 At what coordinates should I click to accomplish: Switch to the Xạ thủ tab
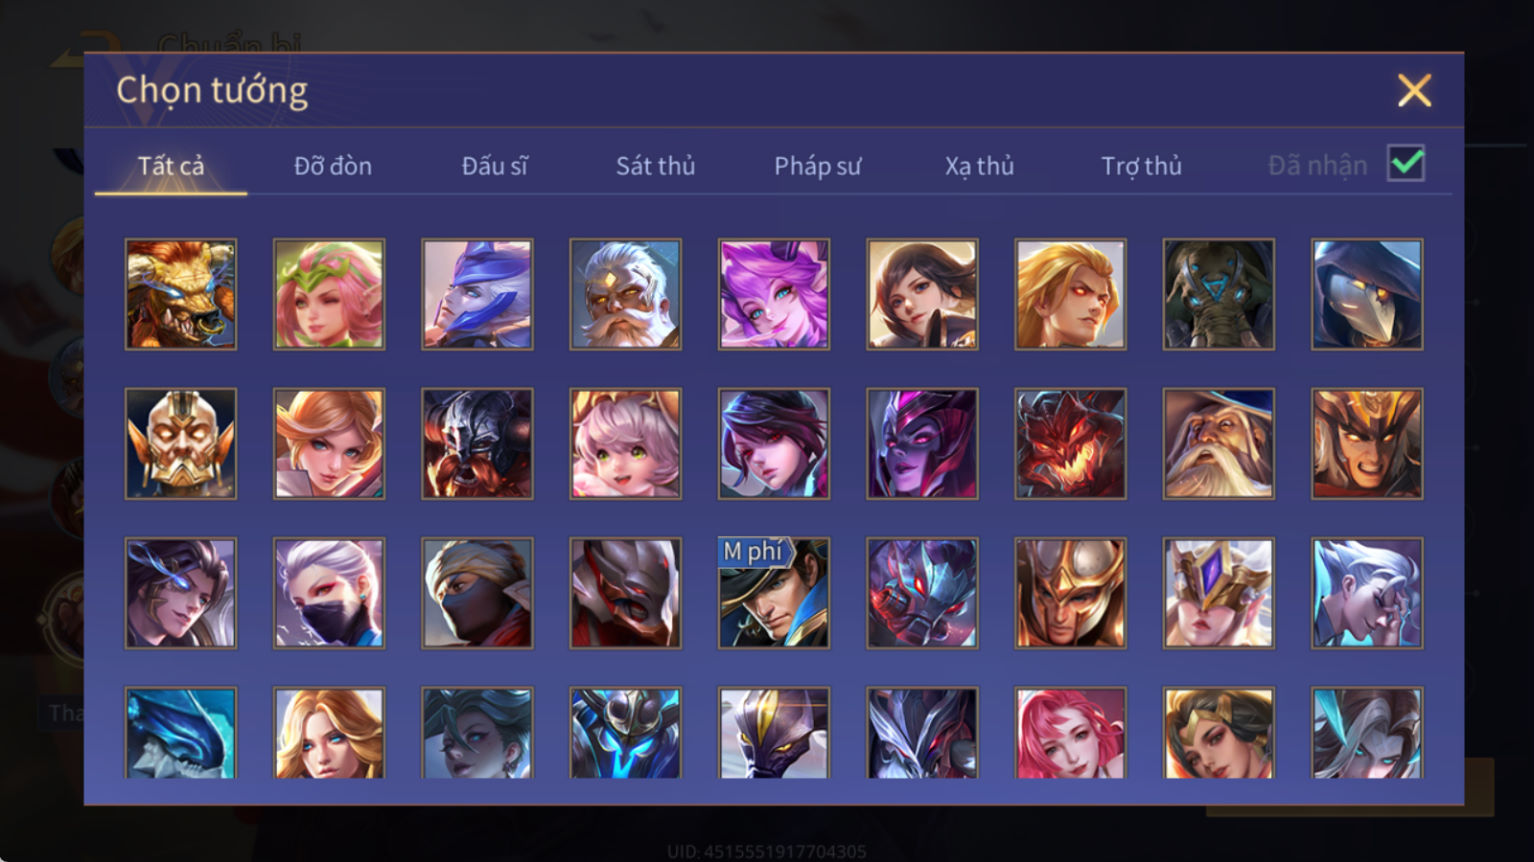pyautogui.click(x=979, y=166)
